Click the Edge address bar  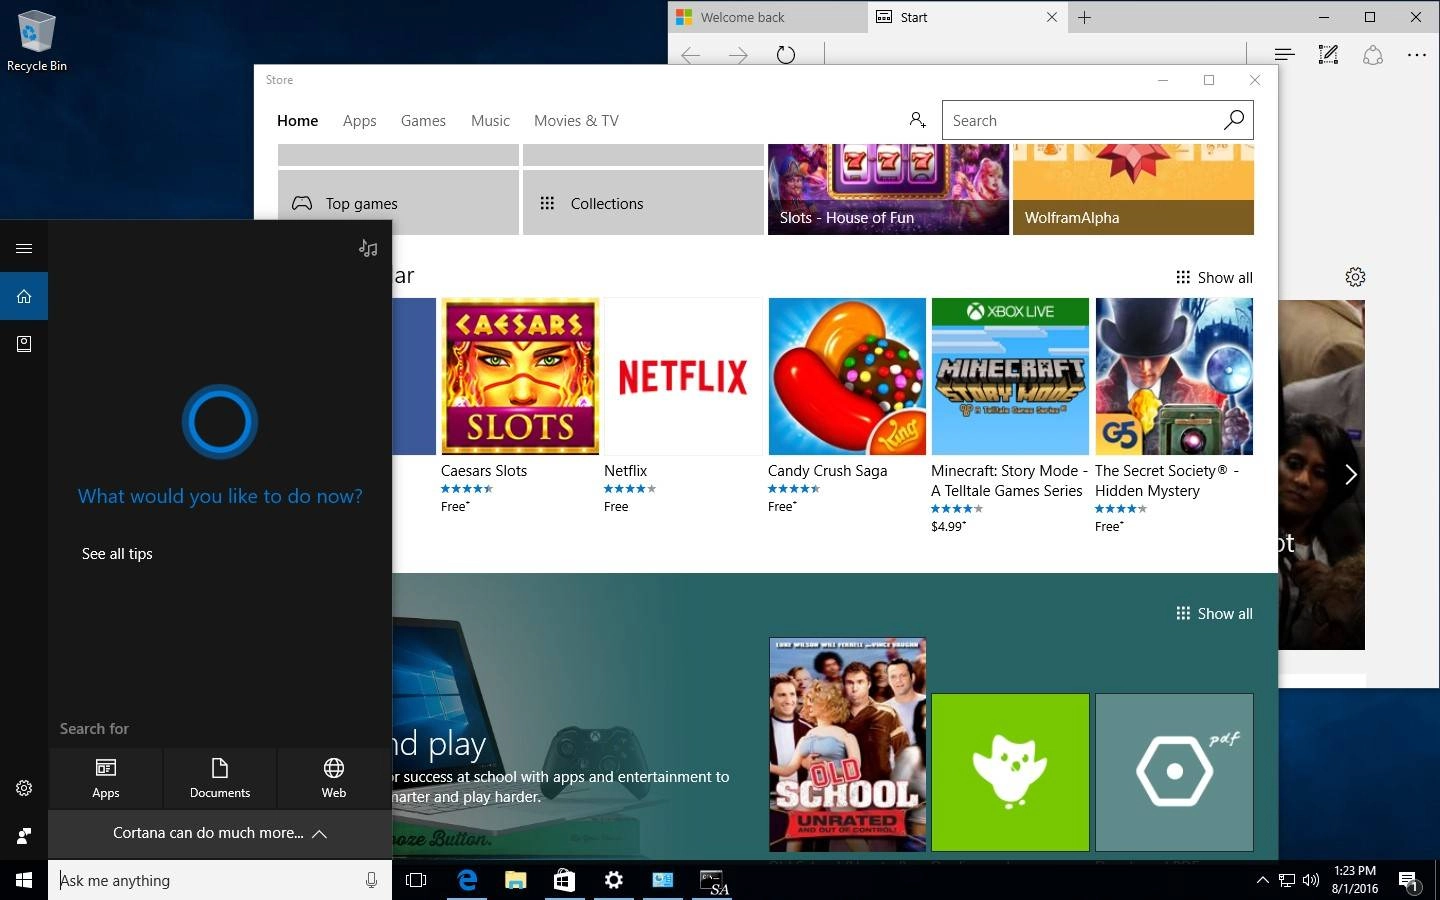coord(1035,55)
